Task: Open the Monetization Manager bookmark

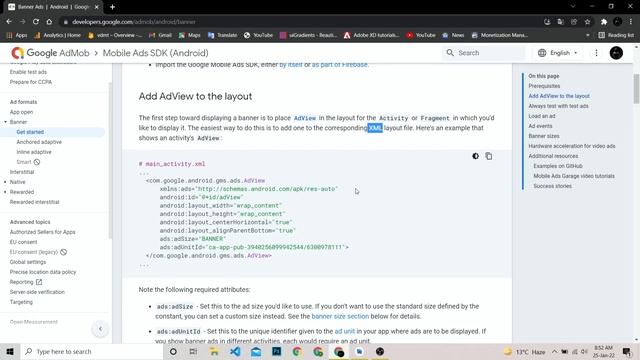Action: [x=500, y=35]
